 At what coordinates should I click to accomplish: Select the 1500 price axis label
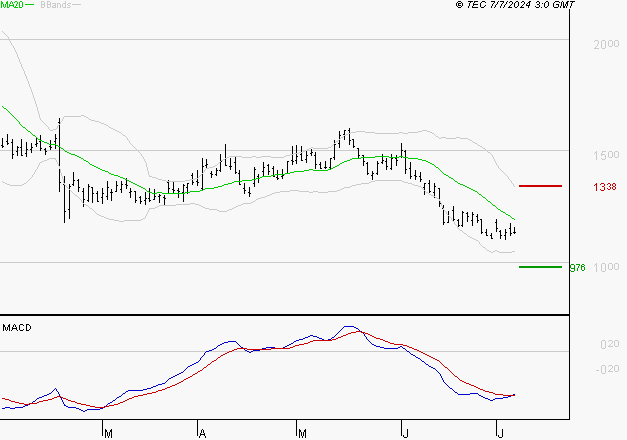[x=606, y=155]
